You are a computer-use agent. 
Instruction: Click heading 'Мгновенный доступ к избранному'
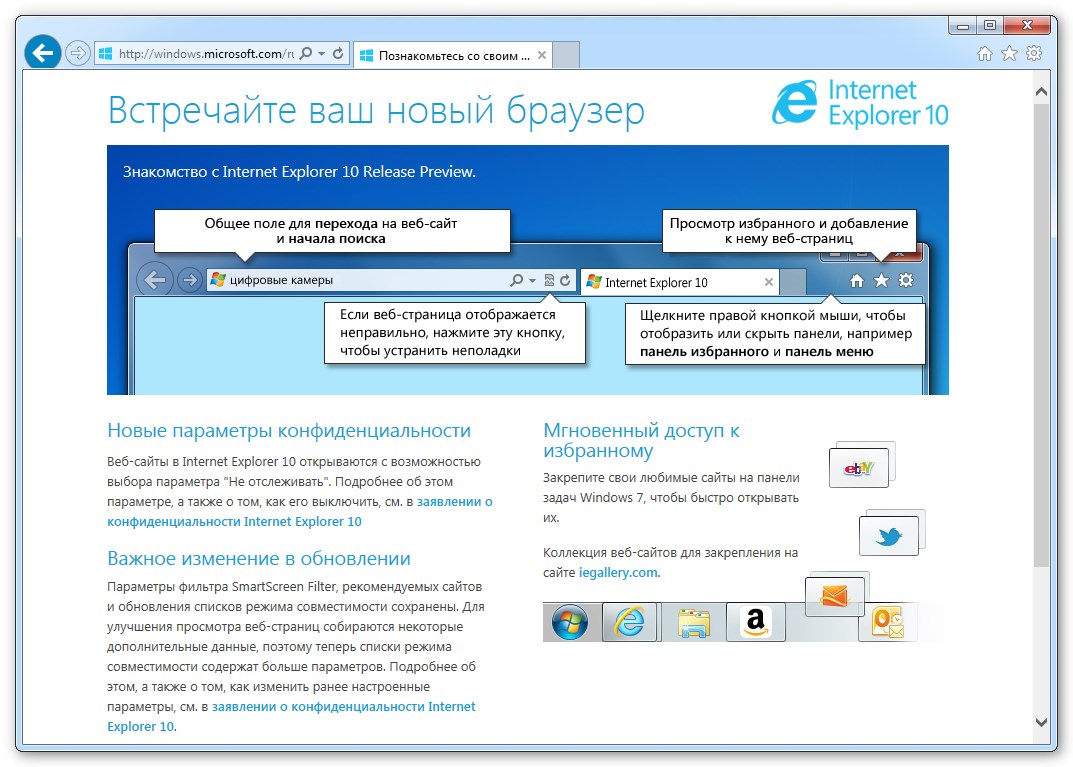(641, 440)
